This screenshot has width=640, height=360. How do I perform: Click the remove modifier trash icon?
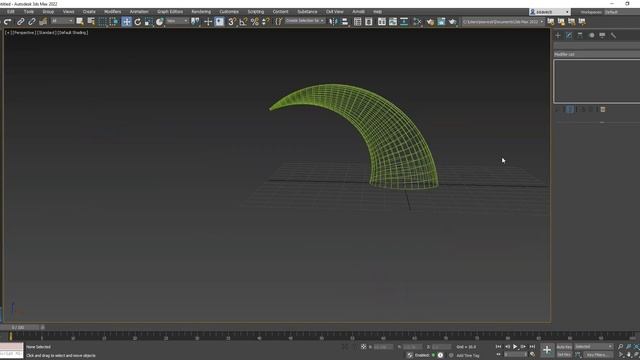[x=603, y=109]
